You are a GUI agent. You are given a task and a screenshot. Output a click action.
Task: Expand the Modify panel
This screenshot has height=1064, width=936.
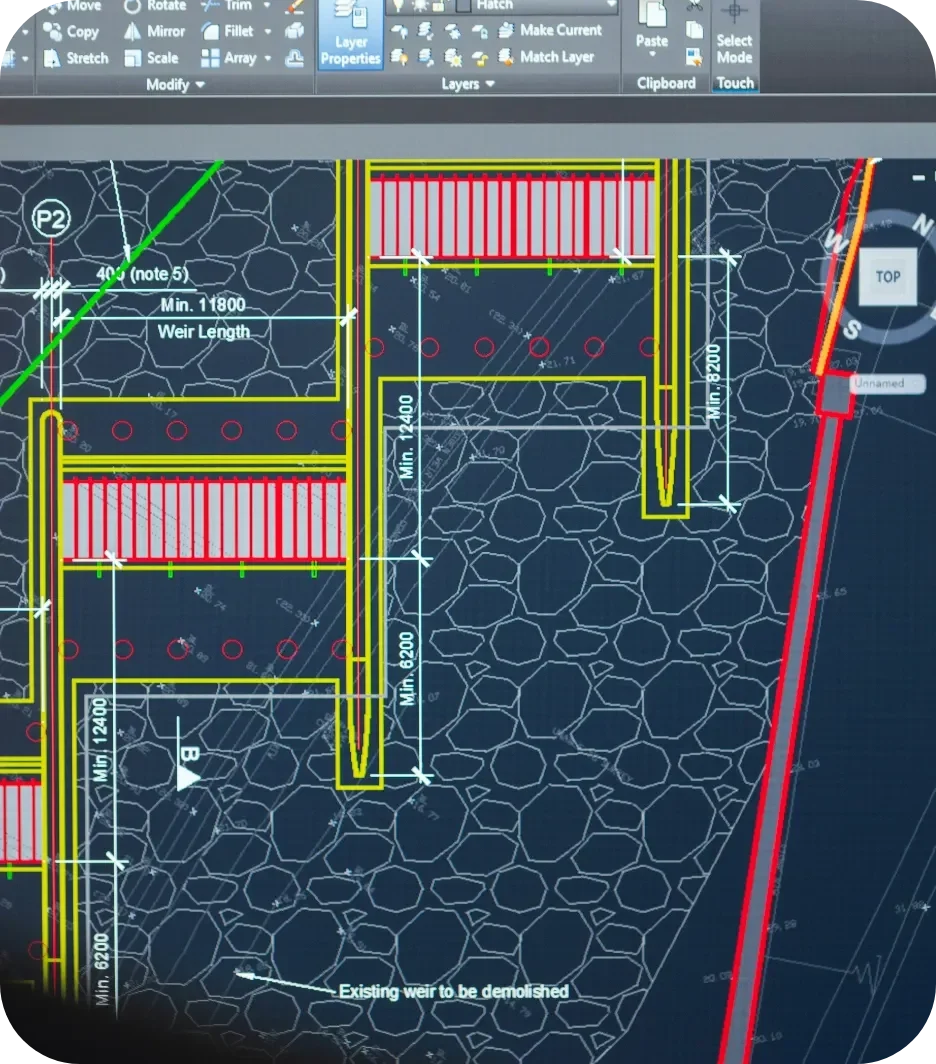175,85
